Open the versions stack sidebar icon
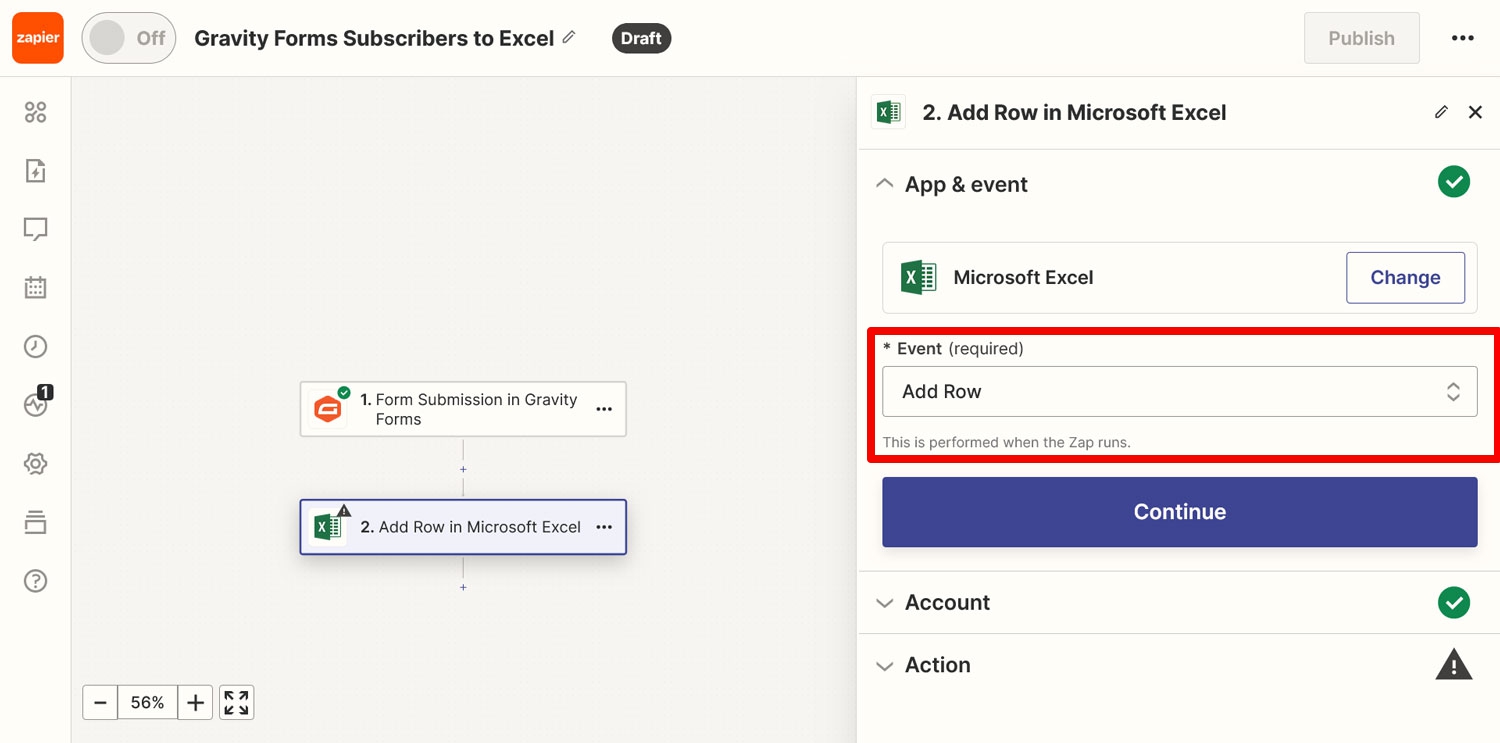The image size is (1500, 743). point(35,522)
